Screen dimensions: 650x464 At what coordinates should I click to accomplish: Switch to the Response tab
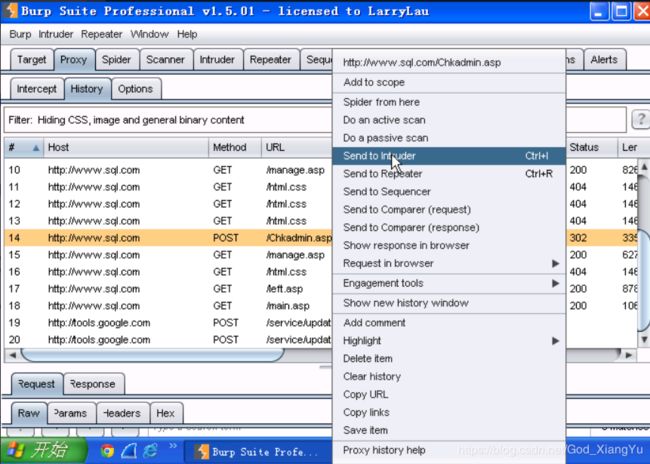(x=93, y=384)
